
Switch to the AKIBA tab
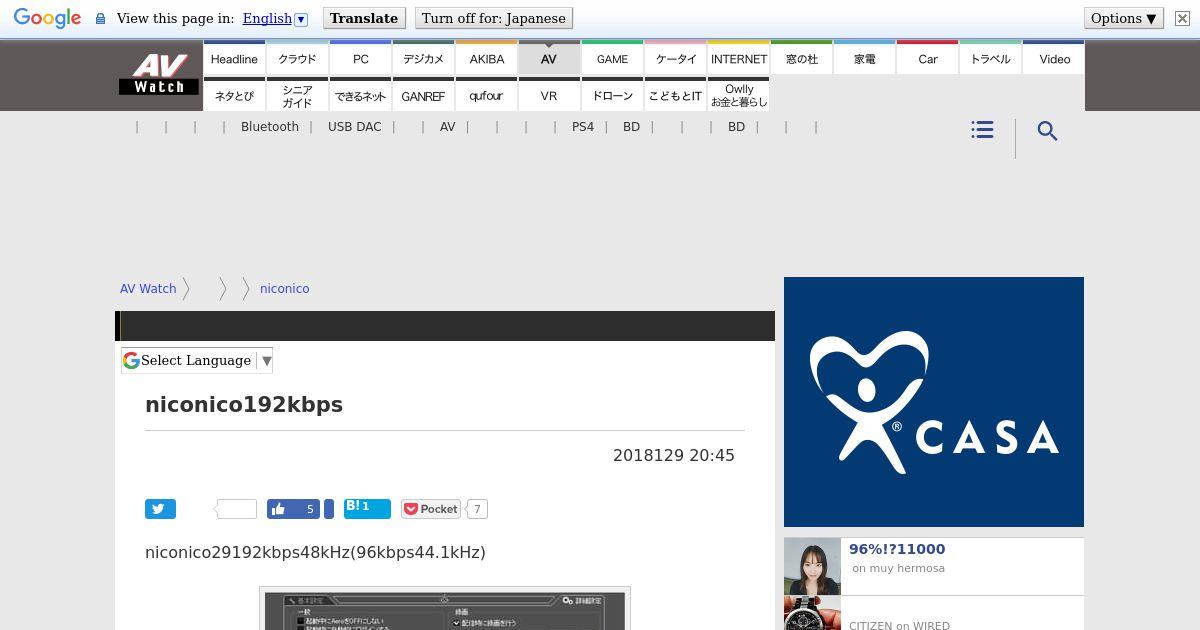[x=486, y=58]
